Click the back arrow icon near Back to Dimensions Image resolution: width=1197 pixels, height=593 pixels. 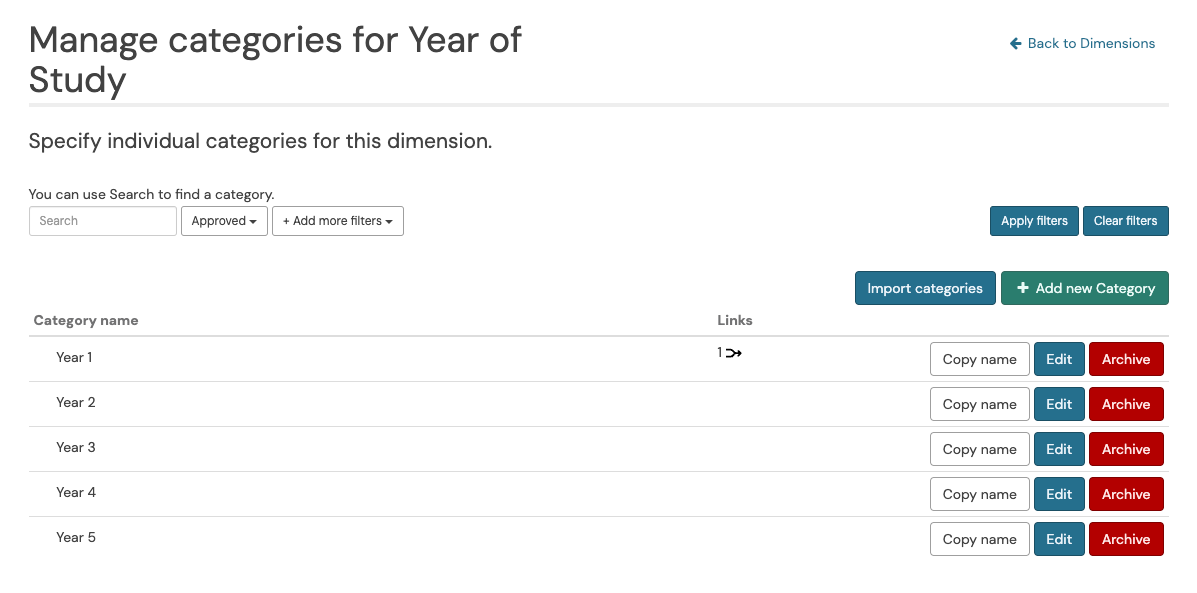point(1014,43)
